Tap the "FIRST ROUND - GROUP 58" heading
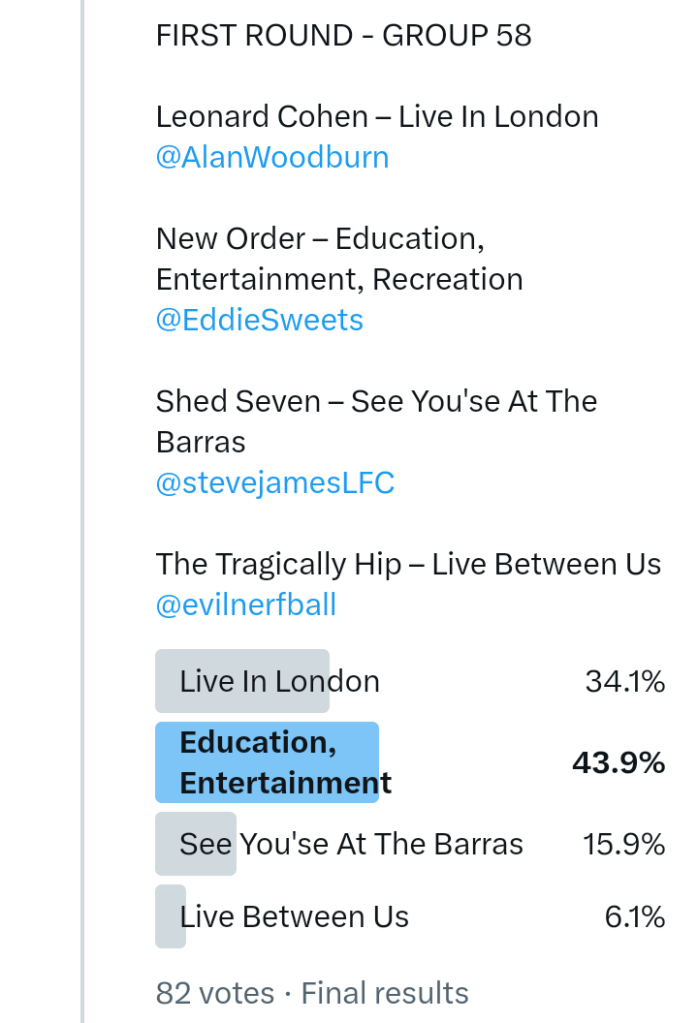 point(343,36)
